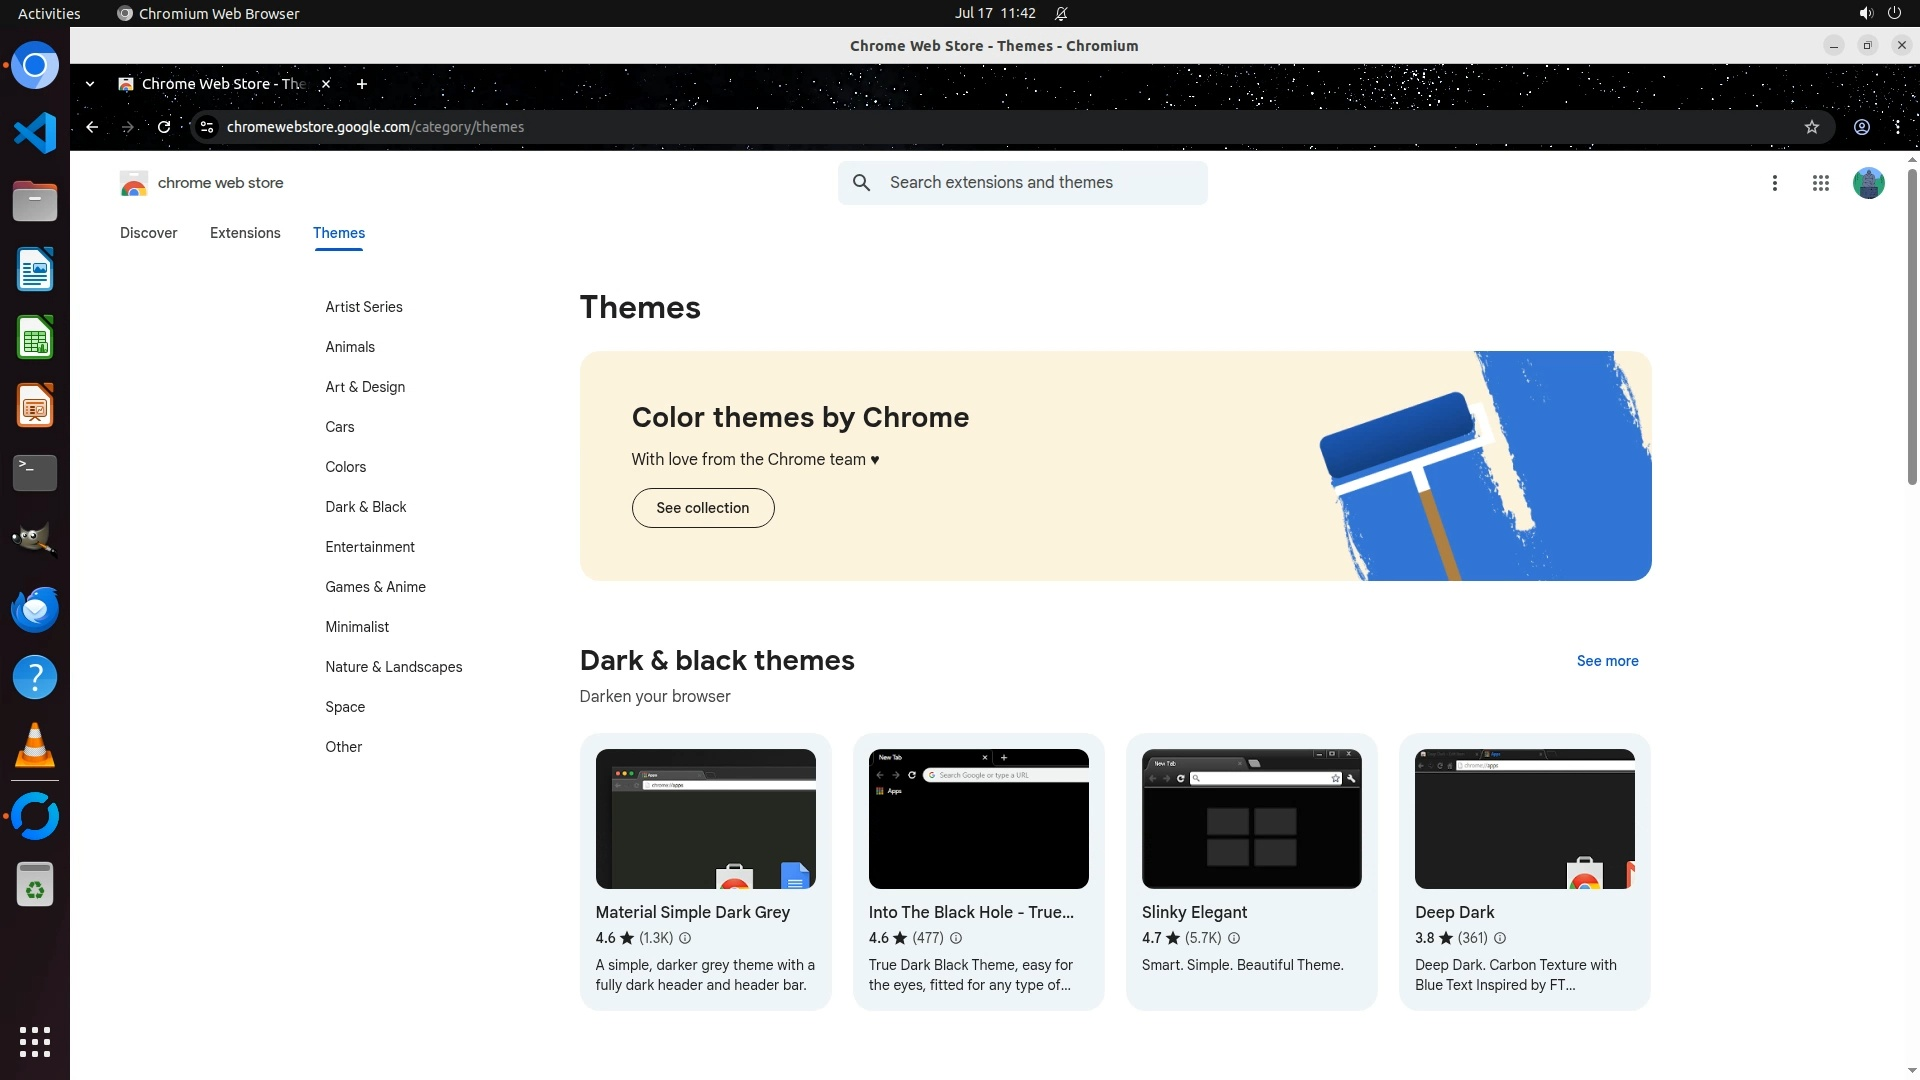Click the Chrome Web Store three-dot menu icon
1920x1080 pixels.
click(1774, 183)
